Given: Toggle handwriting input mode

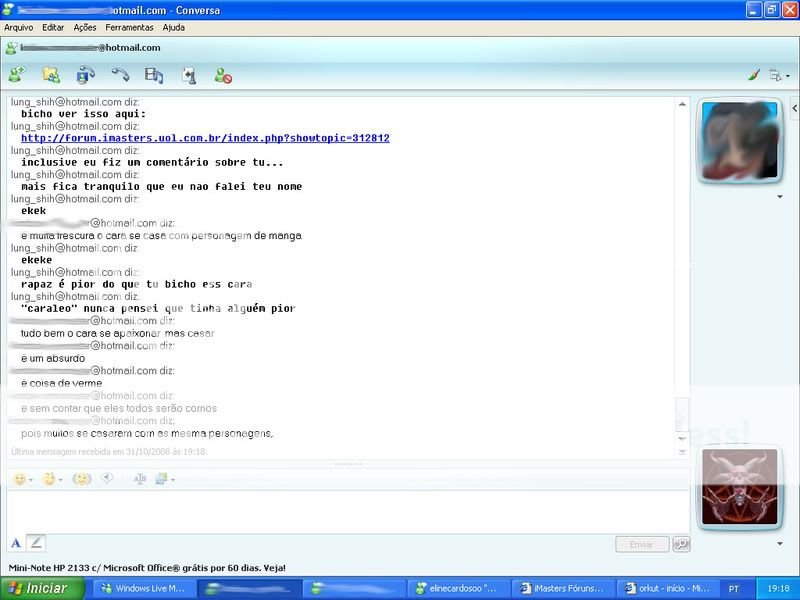Looking at the screenshot, I should pos(37,543).
